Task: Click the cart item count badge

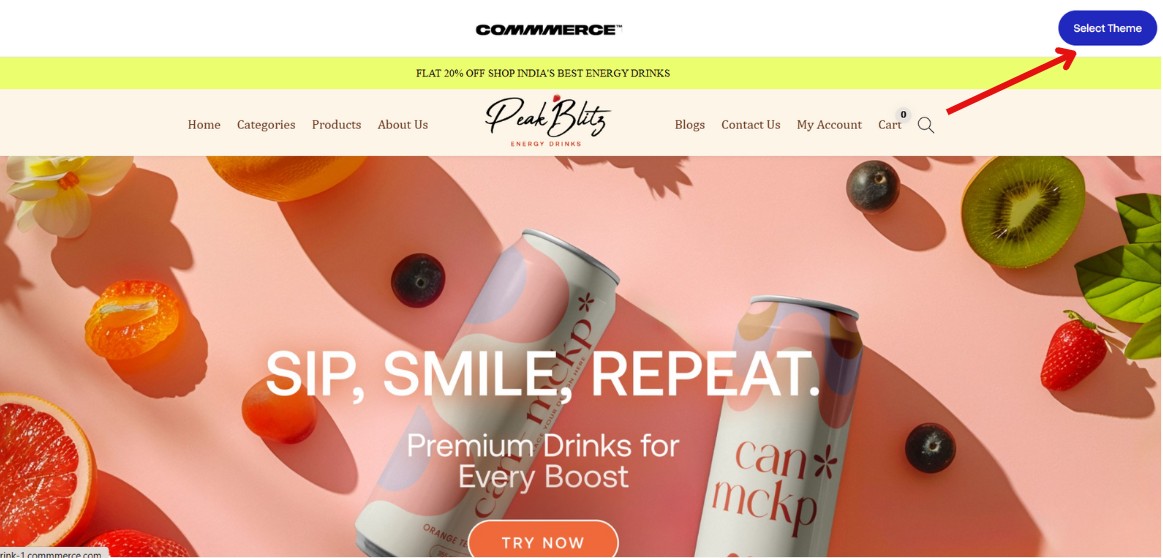Action: click(x=903, y=114)
